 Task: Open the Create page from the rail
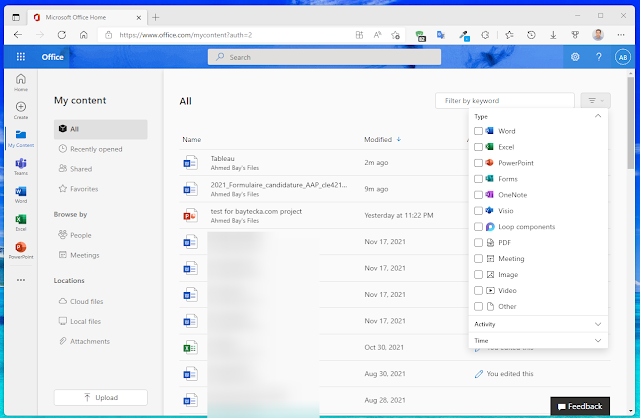coord(21,110)
